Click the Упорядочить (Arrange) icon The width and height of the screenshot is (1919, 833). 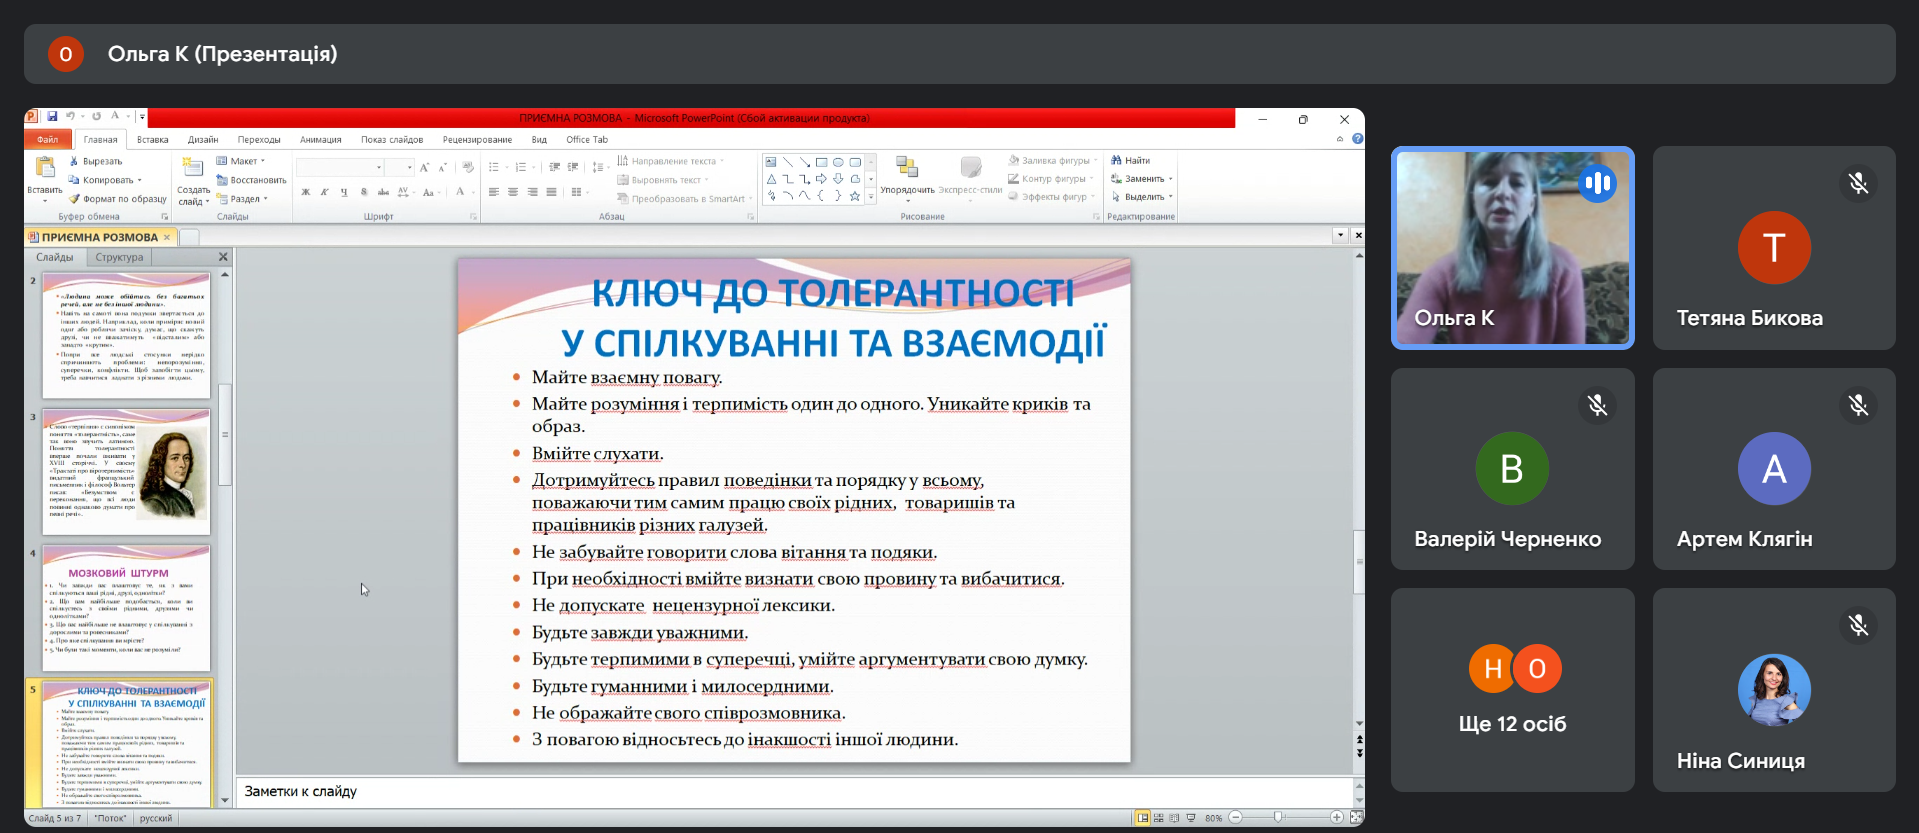point(907,167)
